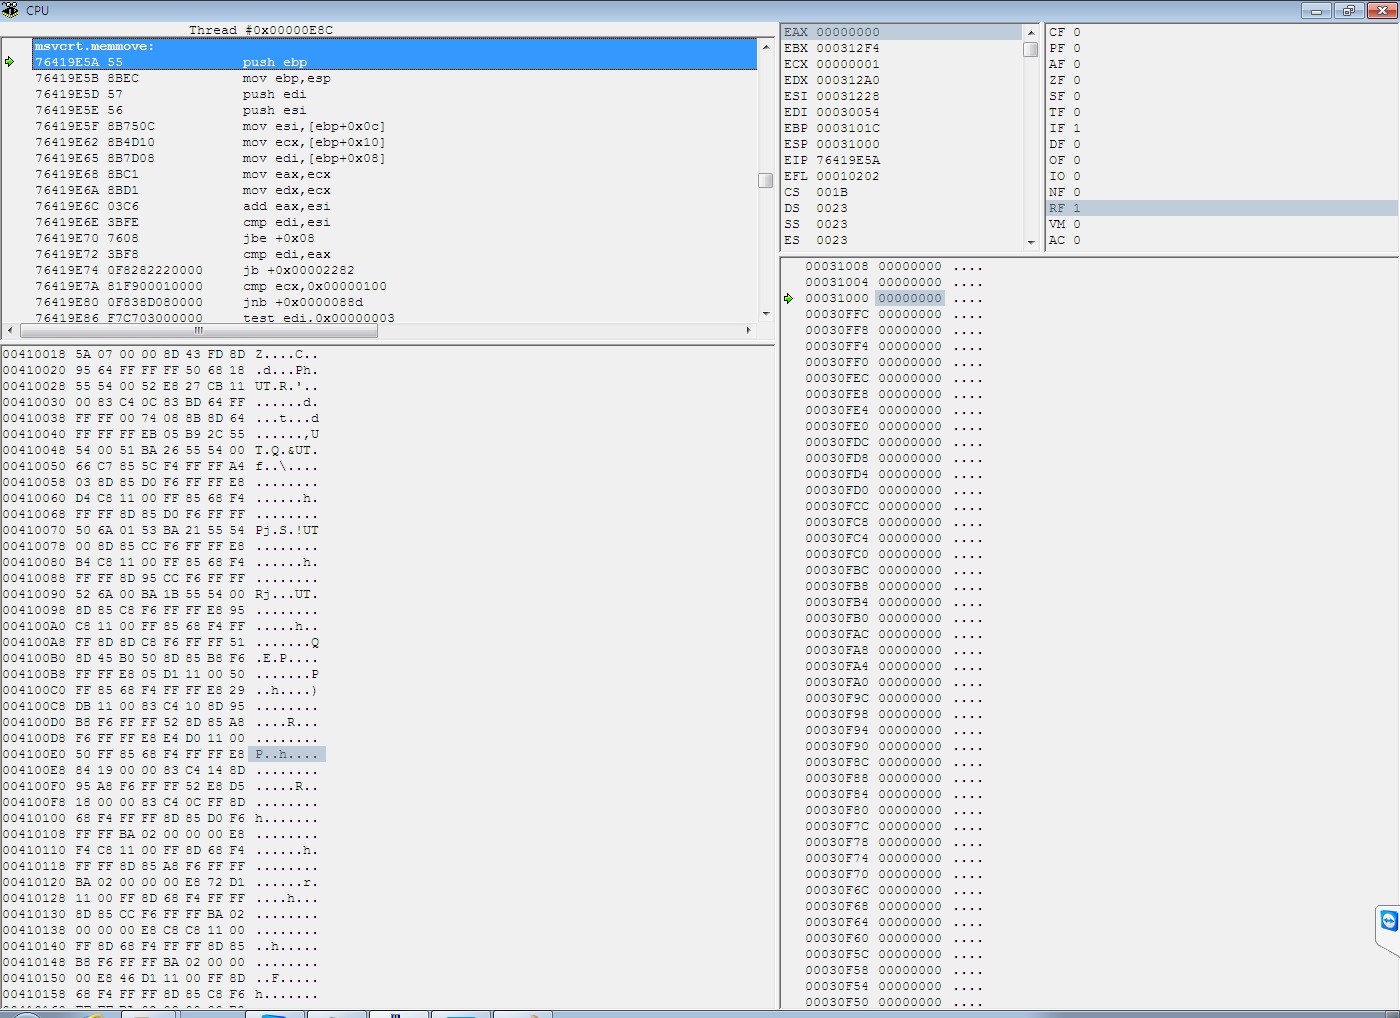This screenshot has height=1018, width=1400.
Task: Minimize the CPU window
Action: pos(1316,11)
